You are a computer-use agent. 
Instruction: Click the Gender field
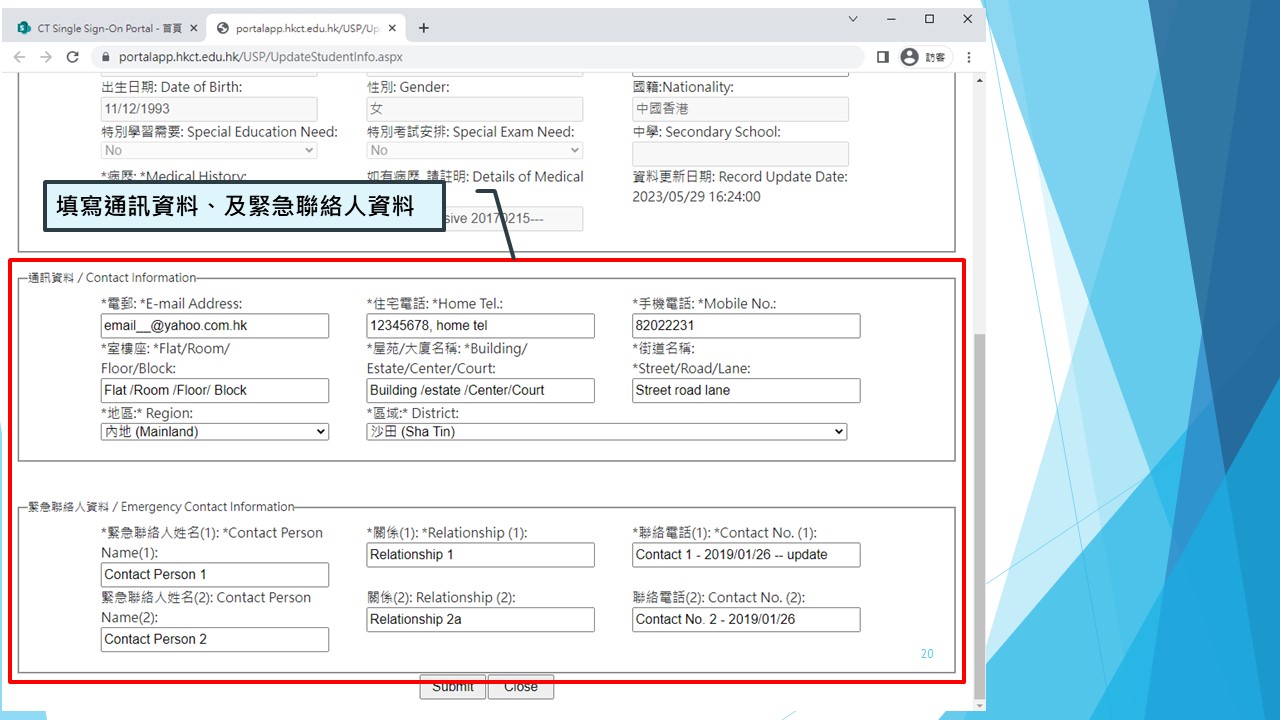coord(475,109)
